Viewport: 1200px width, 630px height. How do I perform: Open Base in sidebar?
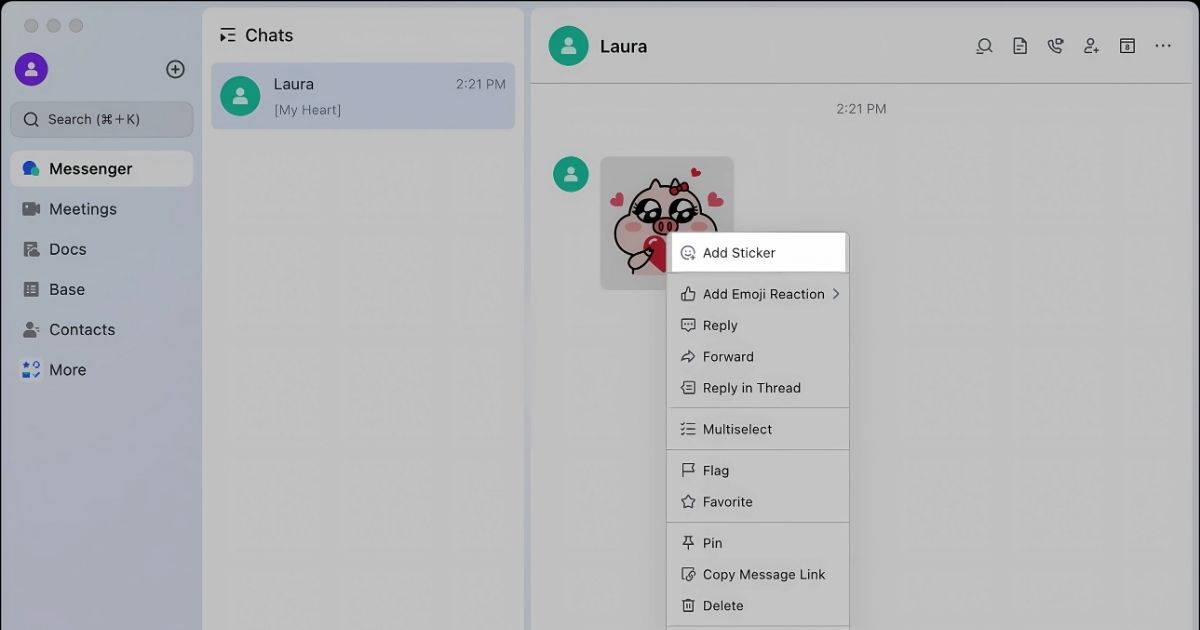tap(102, 289)
